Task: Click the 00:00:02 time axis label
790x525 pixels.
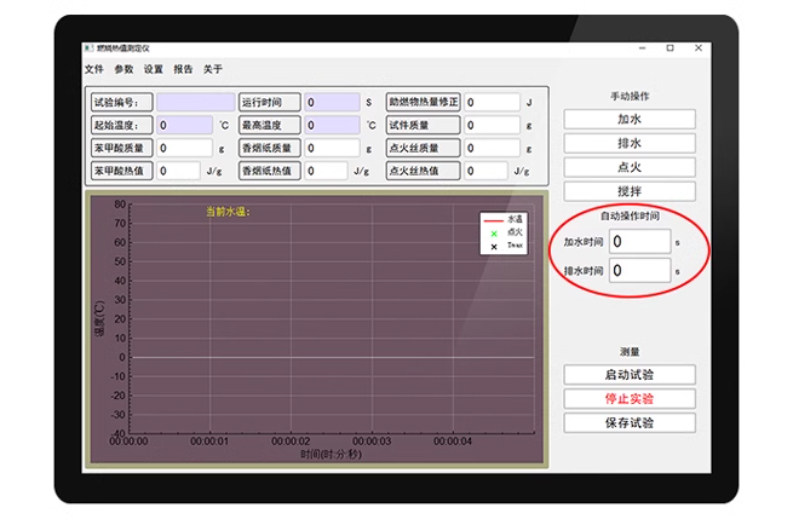Action: click(x=291, y=441)
